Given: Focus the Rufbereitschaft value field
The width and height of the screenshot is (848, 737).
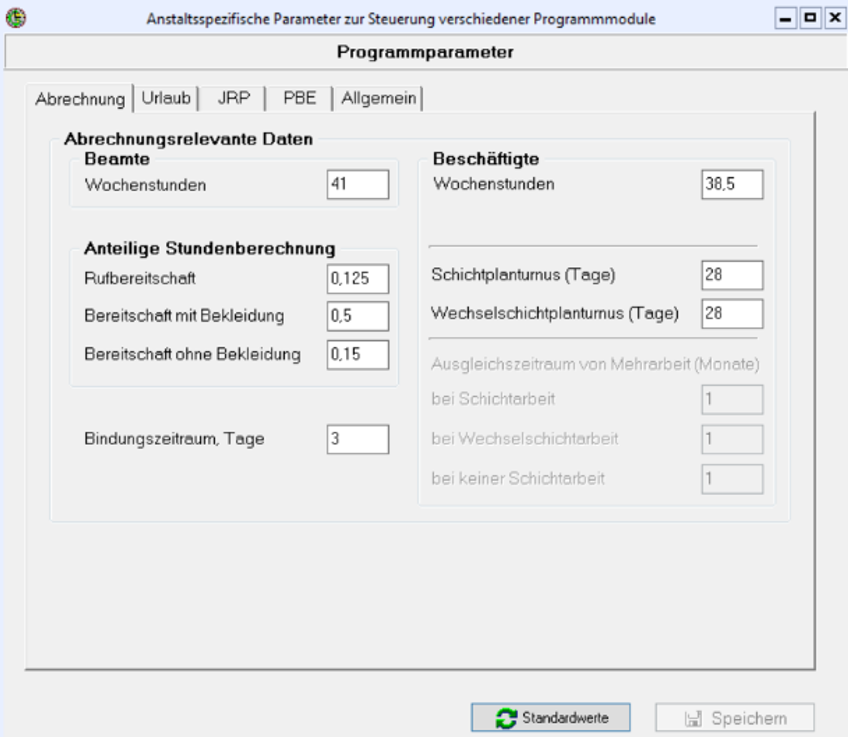Looking at the screenshot, I should 357,278.
